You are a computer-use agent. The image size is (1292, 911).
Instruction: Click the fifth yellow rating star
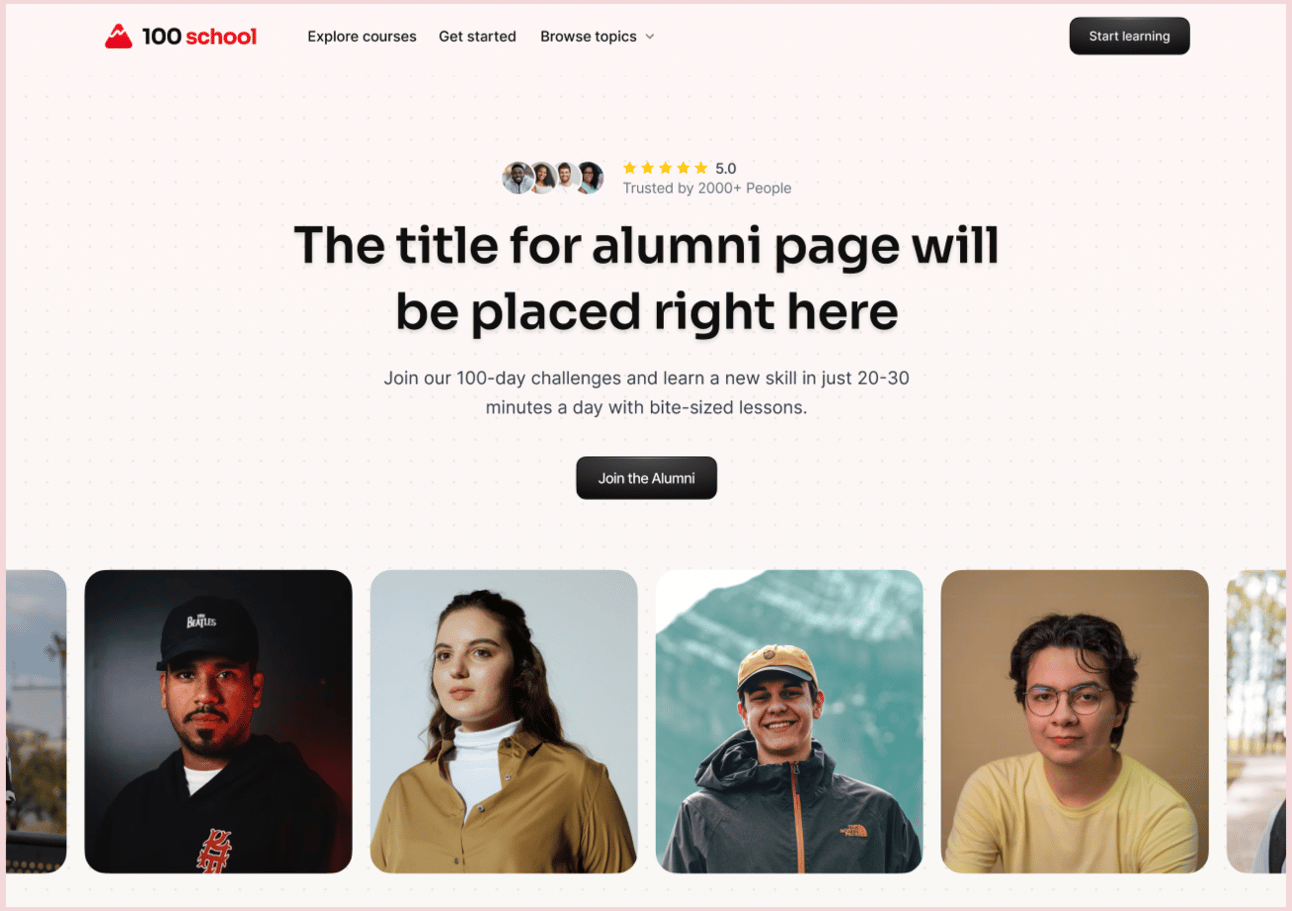pos(701,168)
